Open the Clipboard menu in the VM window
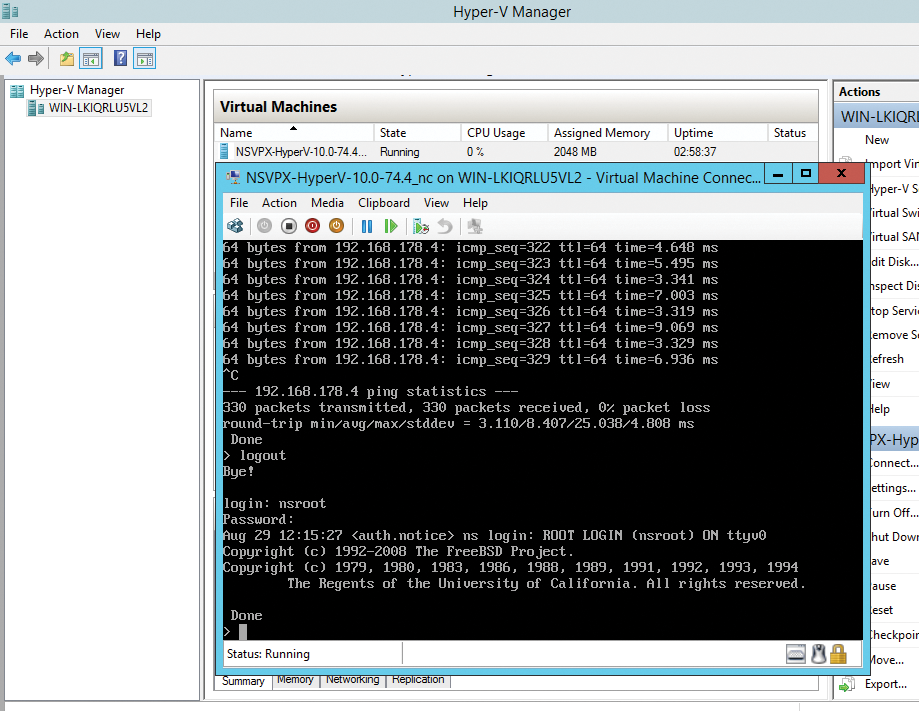Screen dimensions: 919x711 coord(383,202)
